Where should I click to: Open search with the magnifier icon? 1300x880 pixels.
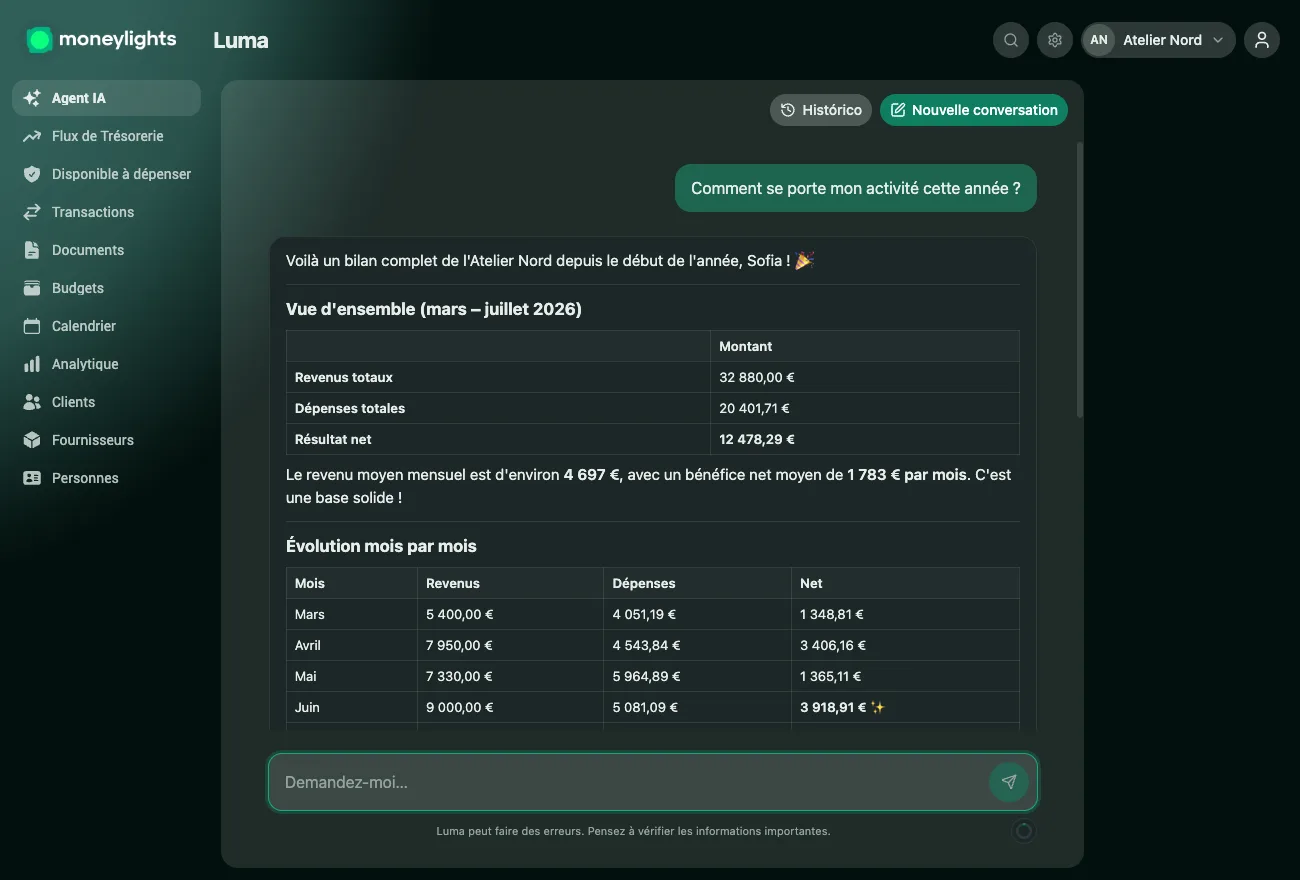(1011, 40)
